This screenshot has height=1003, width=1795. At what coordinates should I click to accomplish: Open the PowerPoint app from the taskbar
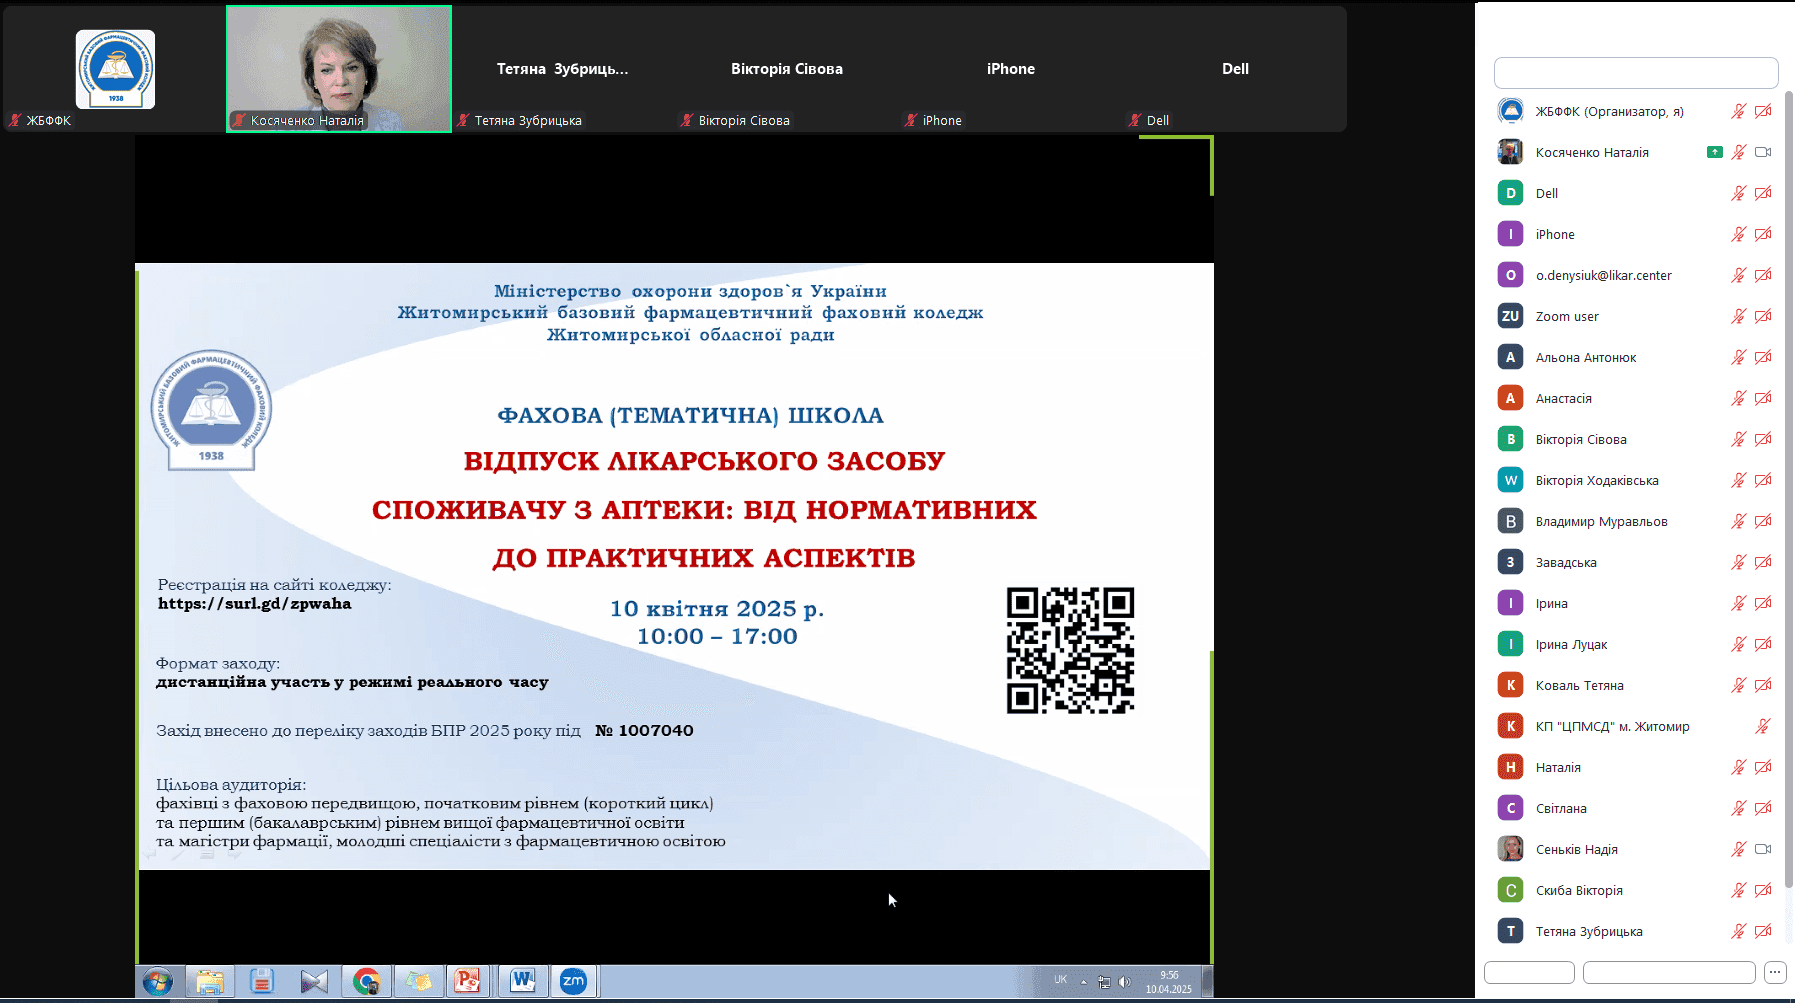467,981
